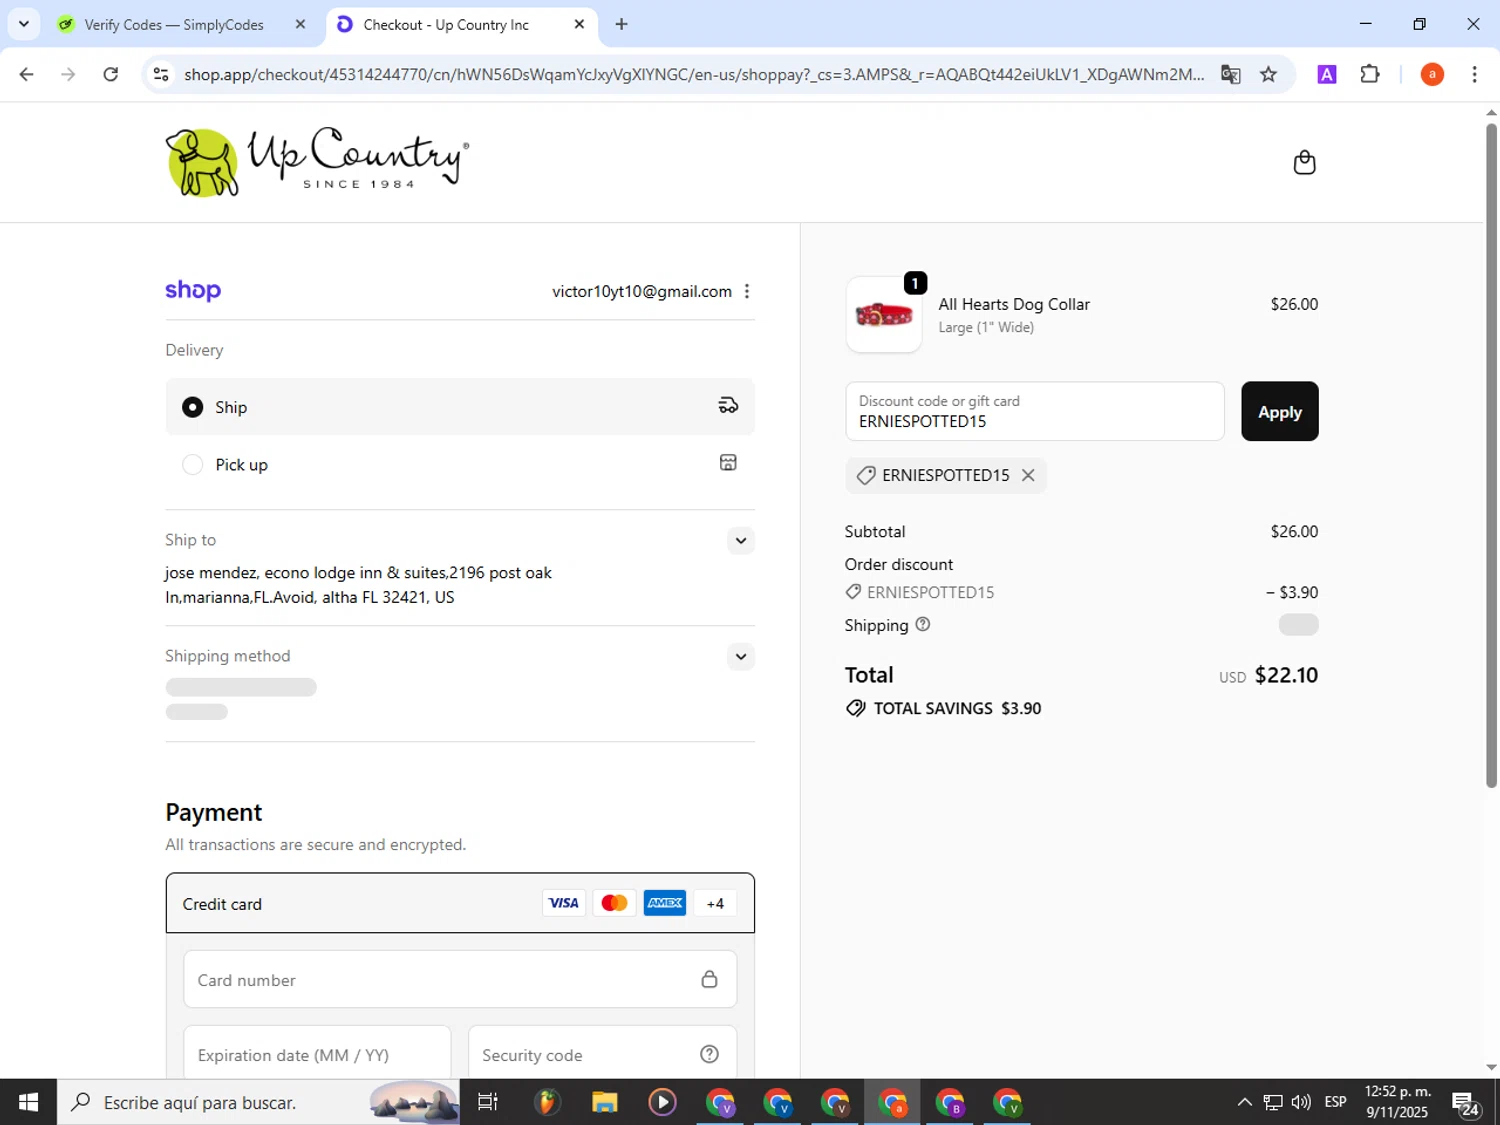Click the All Hearts Dog Collar thumbnail

pyautogui.click(x=884, y=315)
